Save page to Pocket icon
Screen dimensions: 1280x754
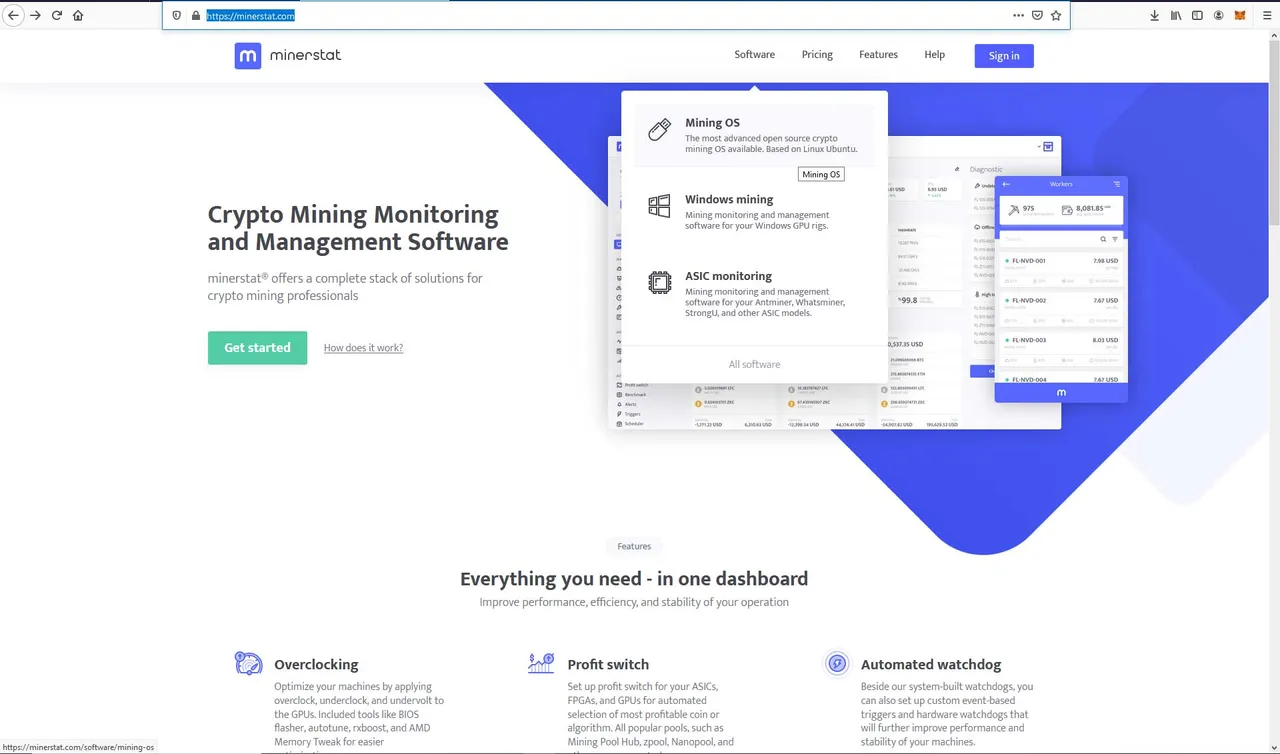(x=1037, y=15)
